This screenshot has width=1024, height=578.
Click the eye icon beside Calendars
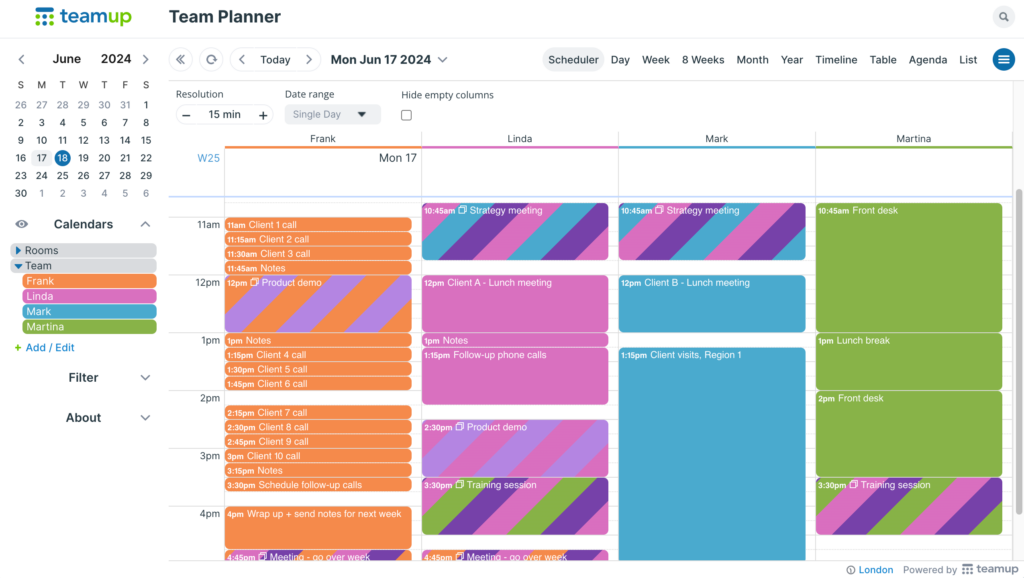(21, 224)
